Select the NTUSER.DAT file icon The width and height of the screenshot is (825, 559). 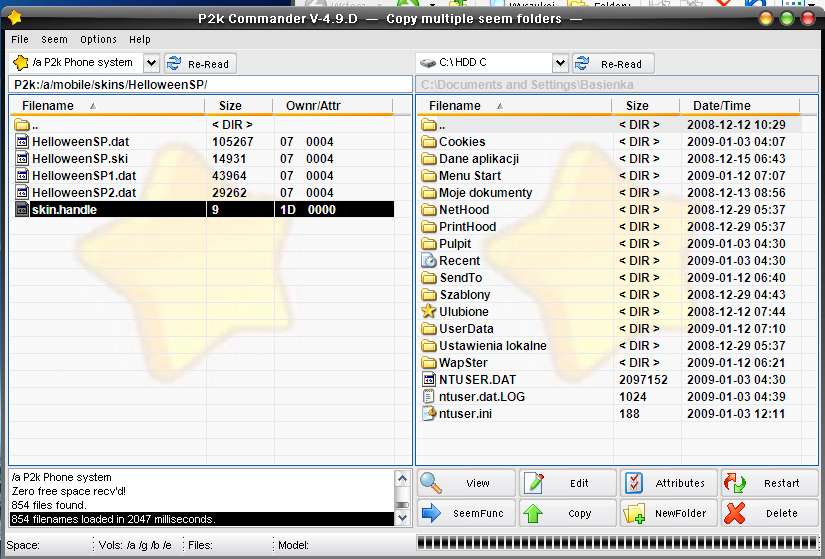coord(429,380)
